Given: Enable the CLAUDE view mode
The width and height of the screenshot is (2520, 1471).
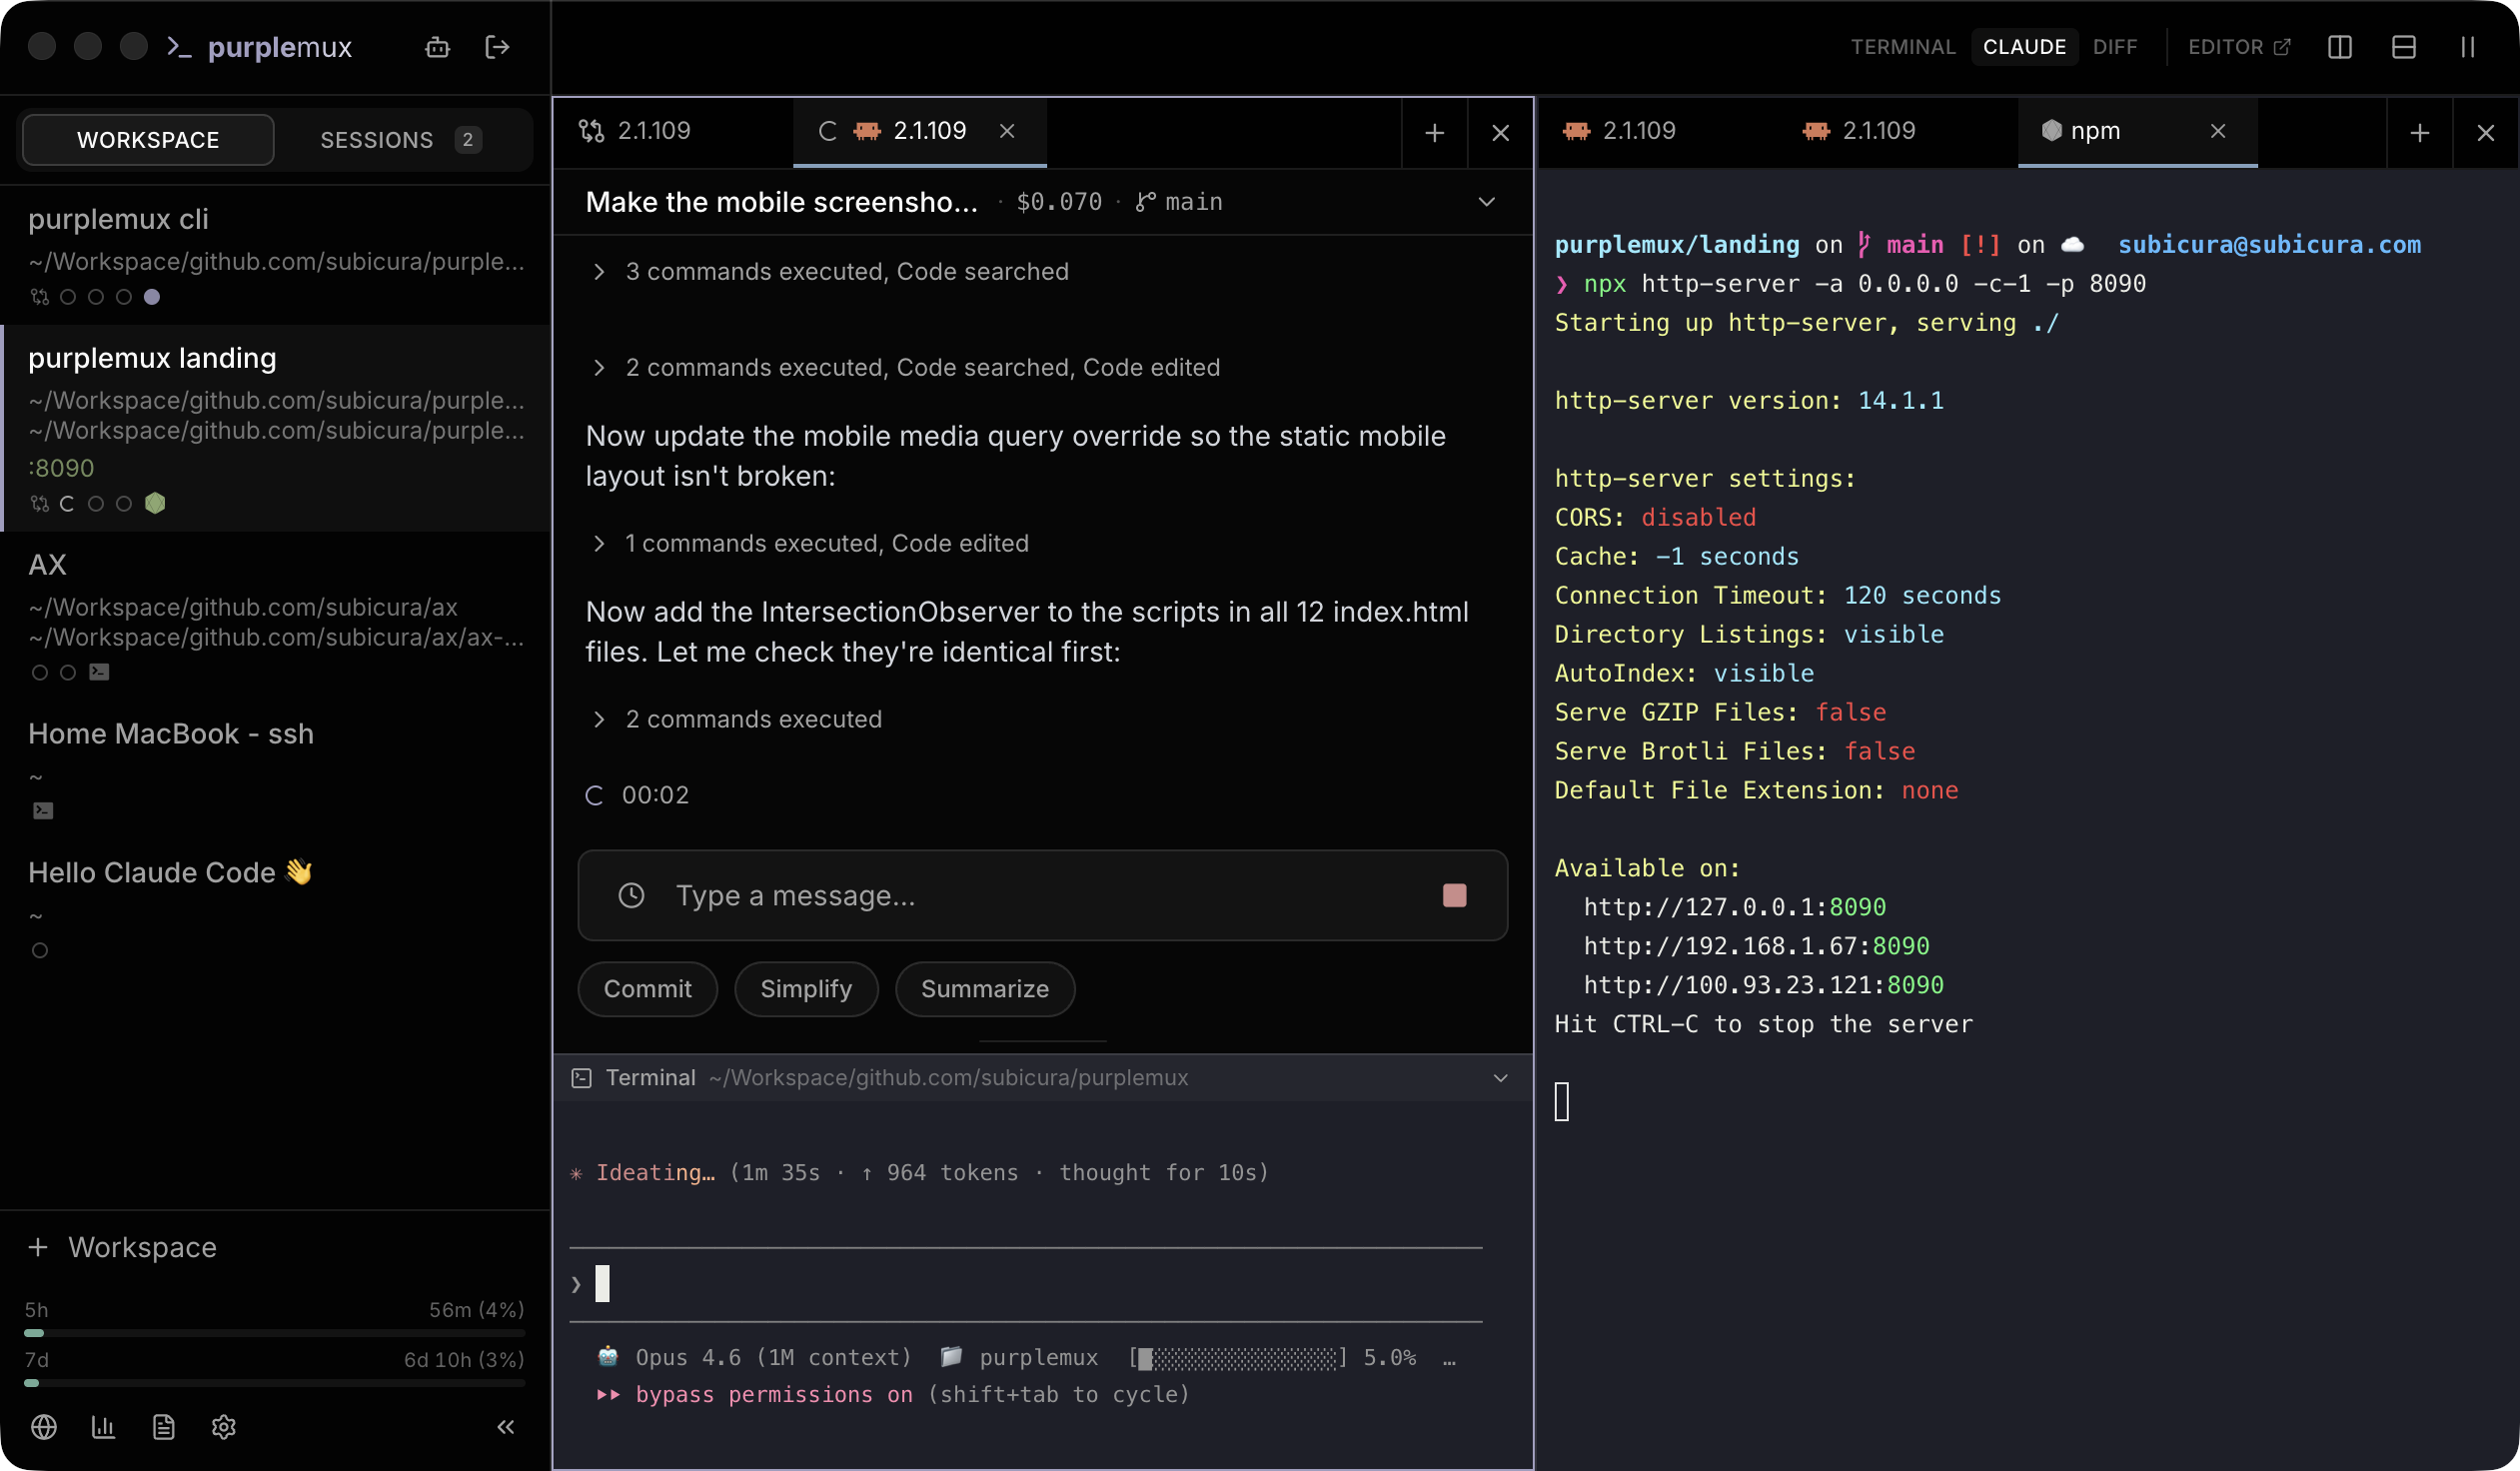Looking at the screenshot, I should (2024, 47).
